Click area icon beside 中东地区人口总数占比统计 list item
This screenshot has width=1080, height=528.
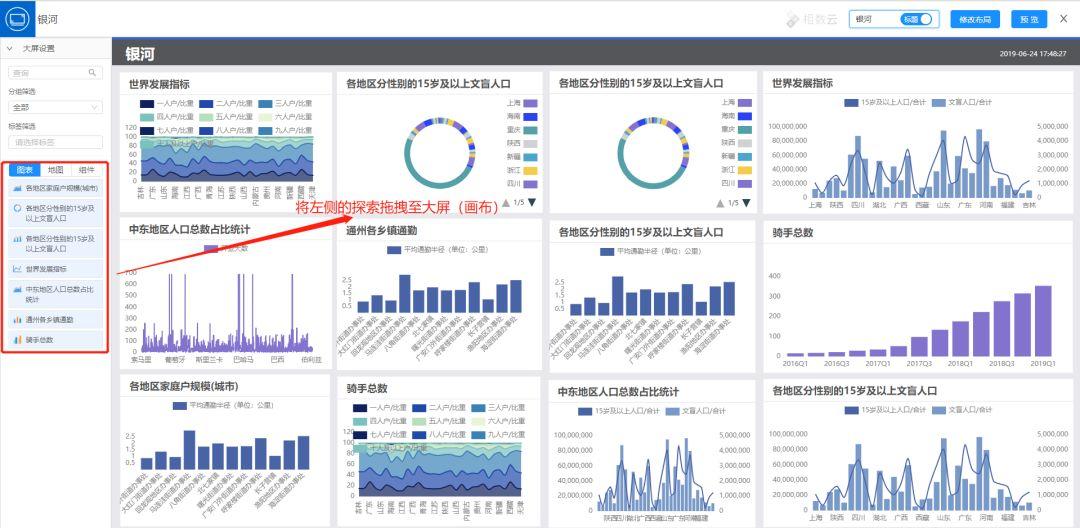pyautogui.click(x=17, y=290)
